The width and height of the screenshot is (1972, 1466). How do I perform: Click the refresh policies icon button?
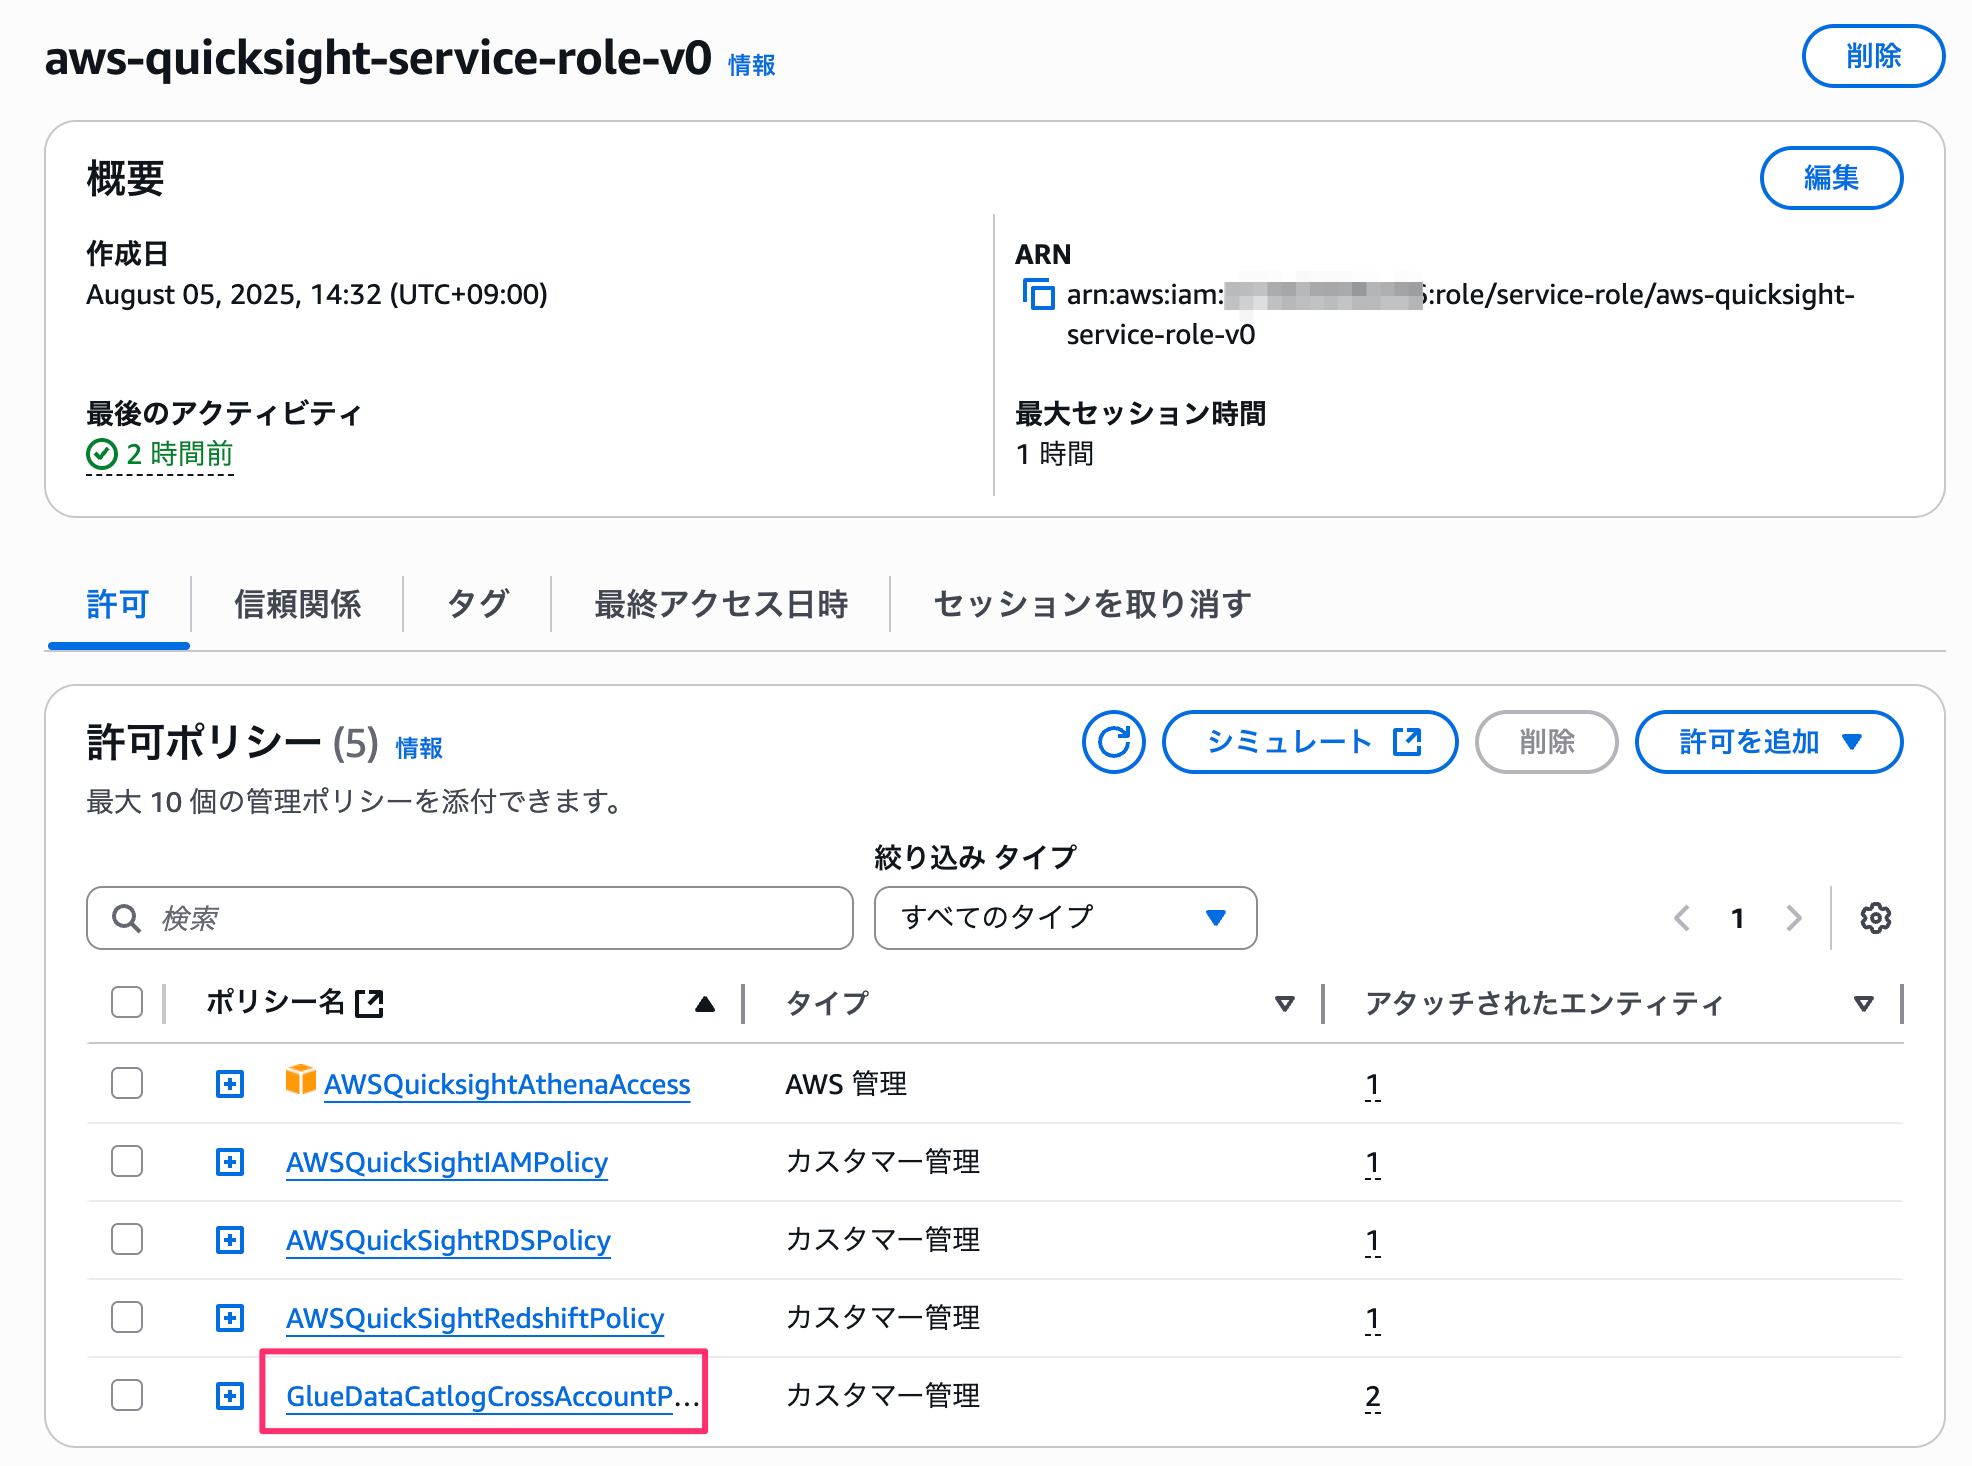tap(1114, 742)
